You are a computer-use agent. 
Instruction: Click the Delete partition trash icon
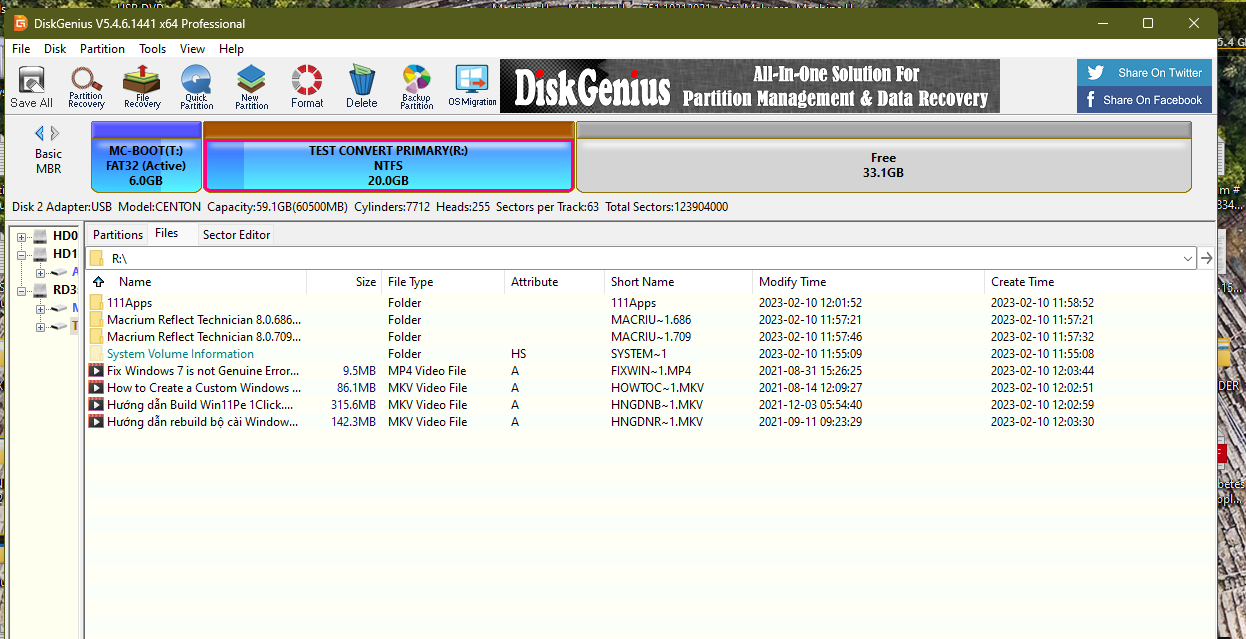[x=362, y=87]
